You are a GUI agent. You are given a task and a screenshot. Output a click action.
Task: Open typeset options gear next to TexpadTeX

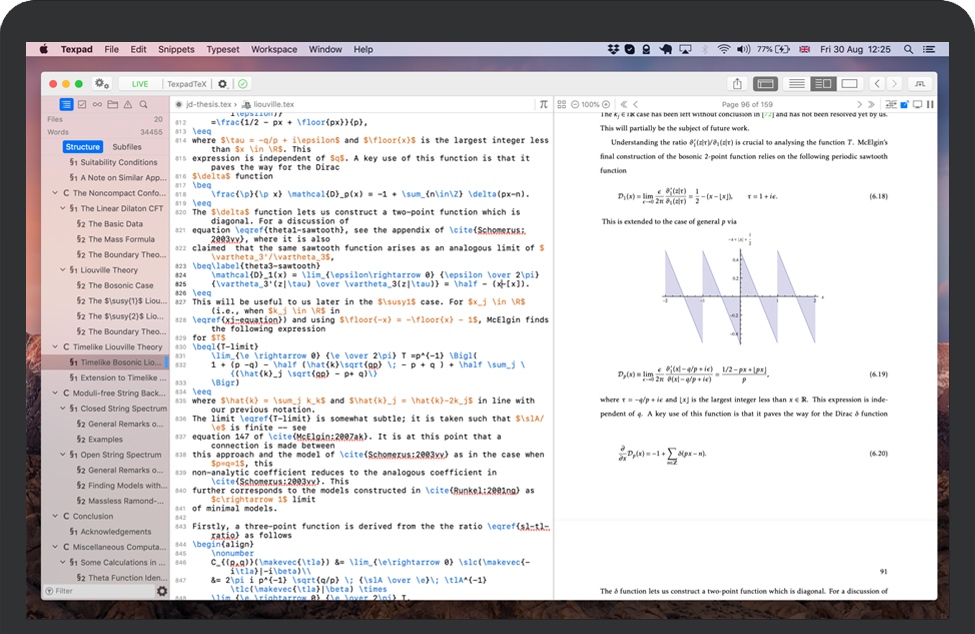223,84
